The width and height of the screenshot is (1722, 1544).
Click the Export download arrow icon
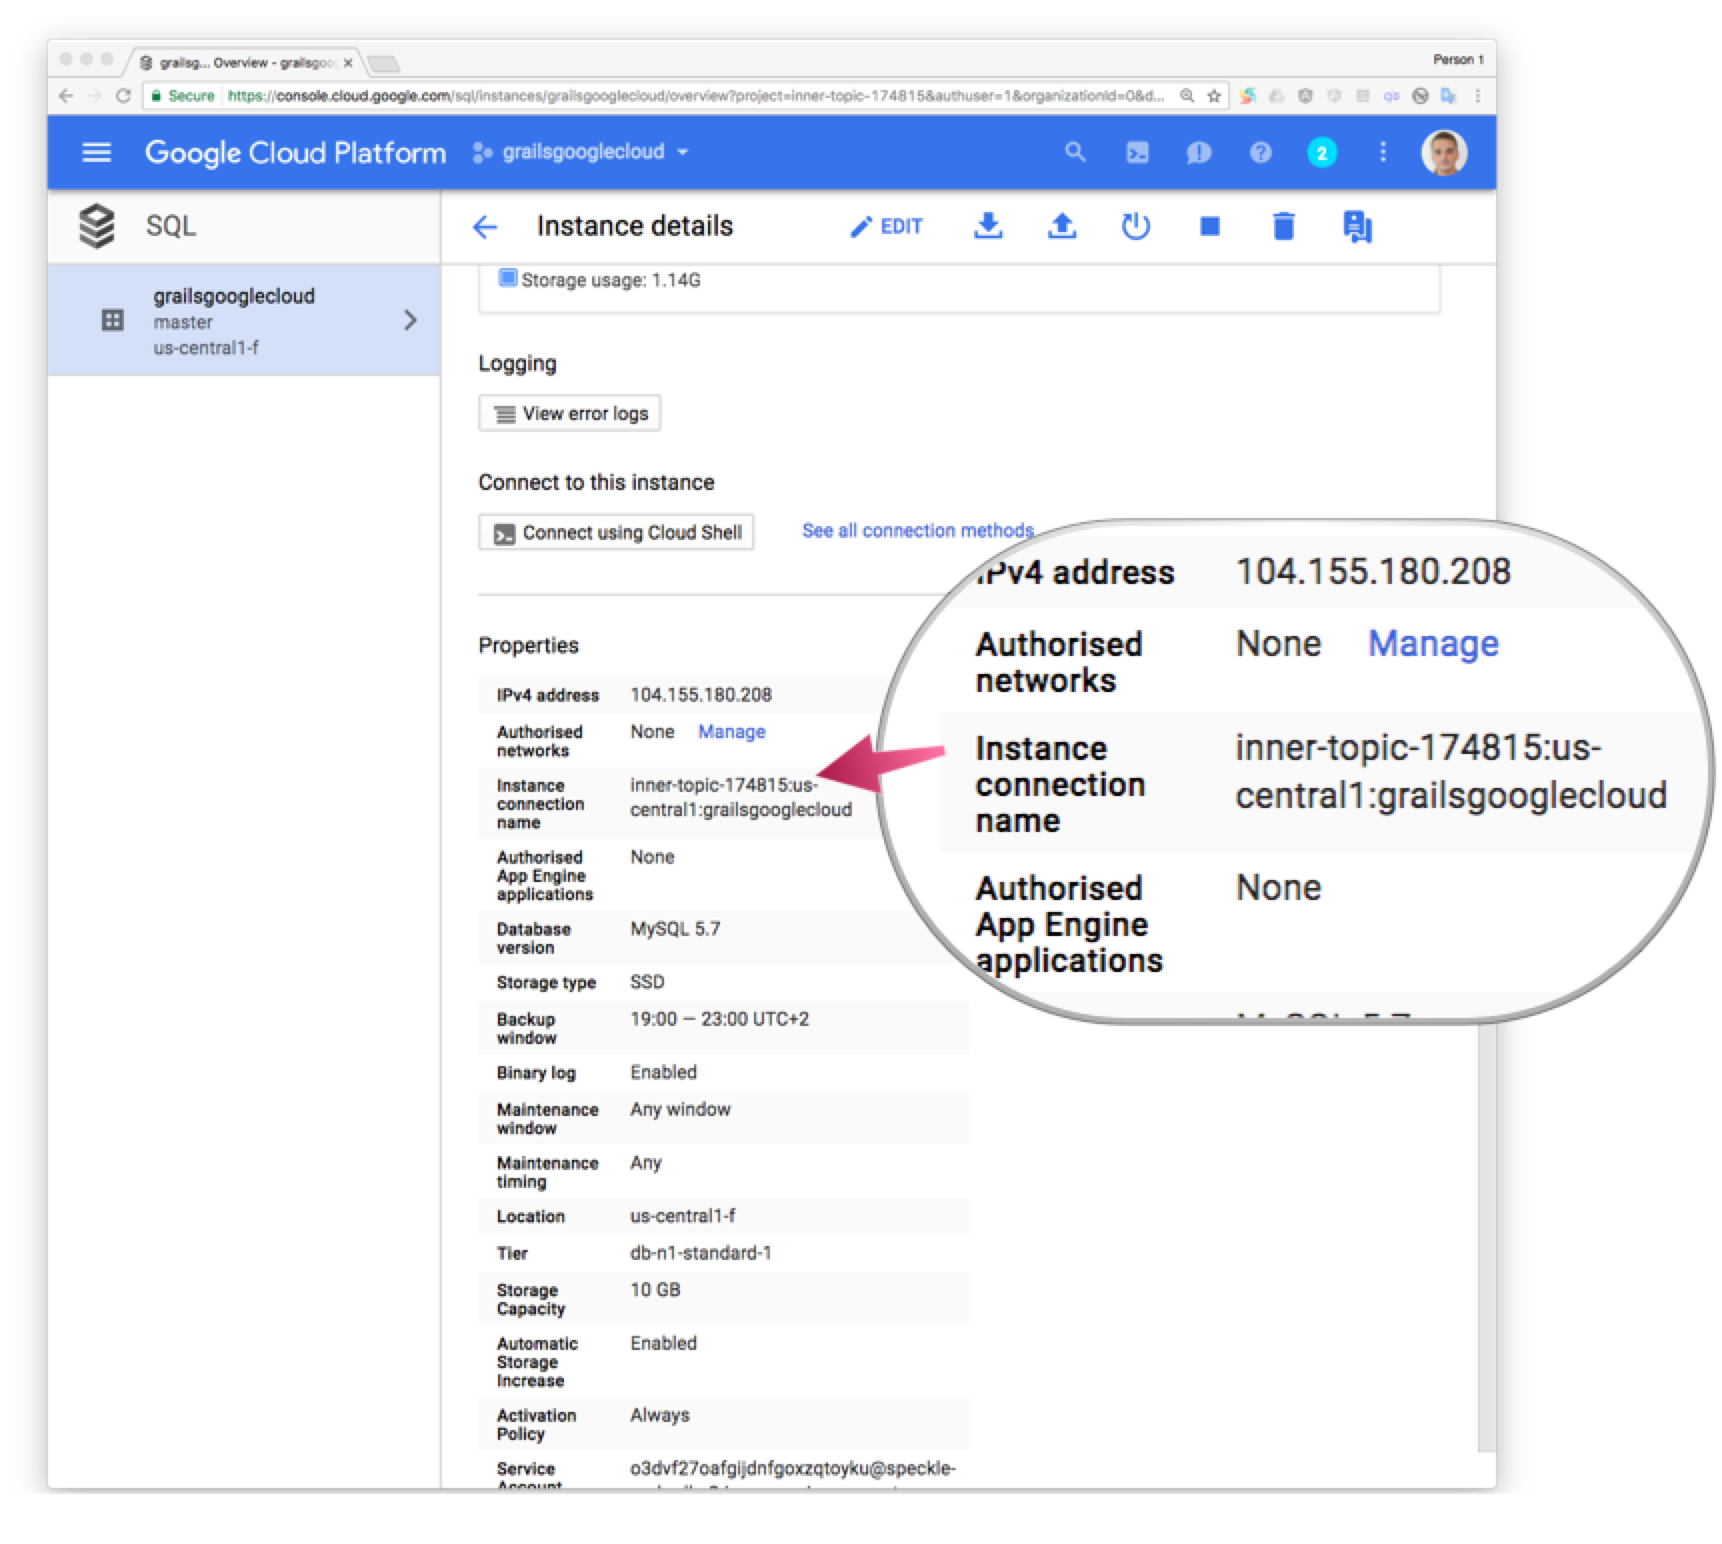tap(988, 226)
